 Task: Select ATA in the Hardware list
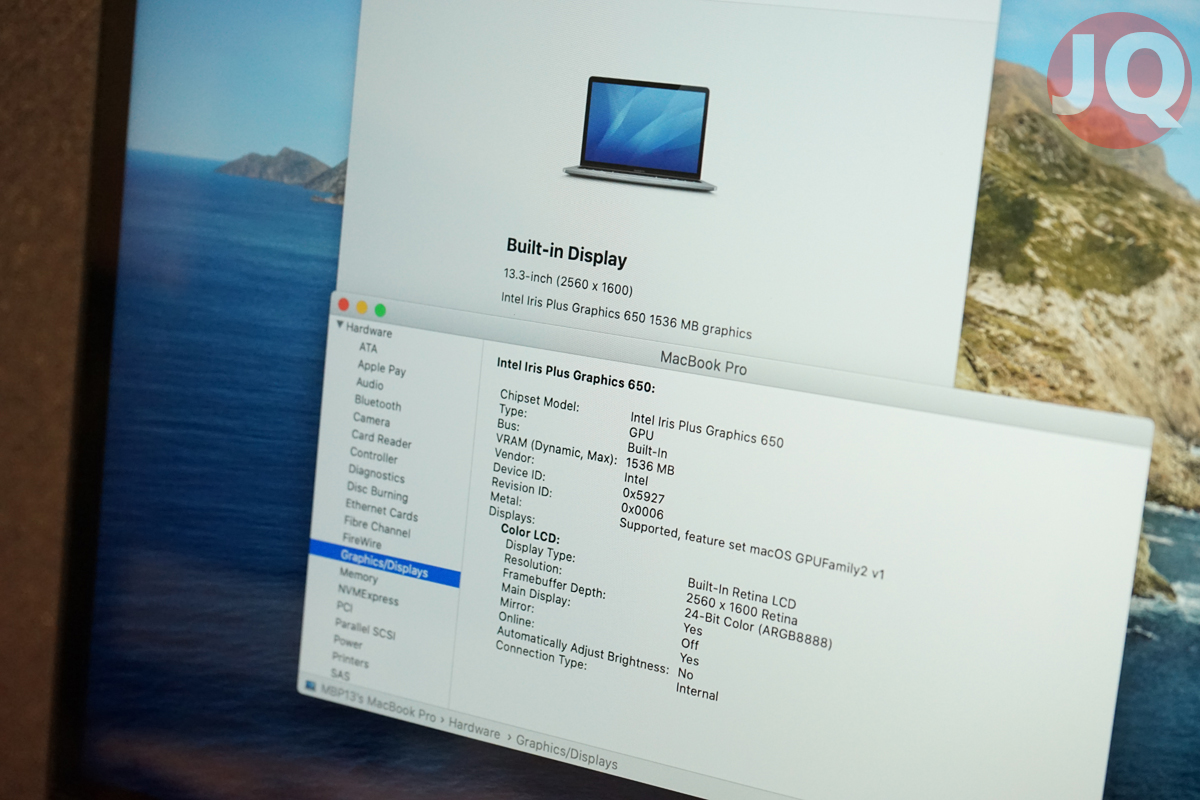coord(368,348)
